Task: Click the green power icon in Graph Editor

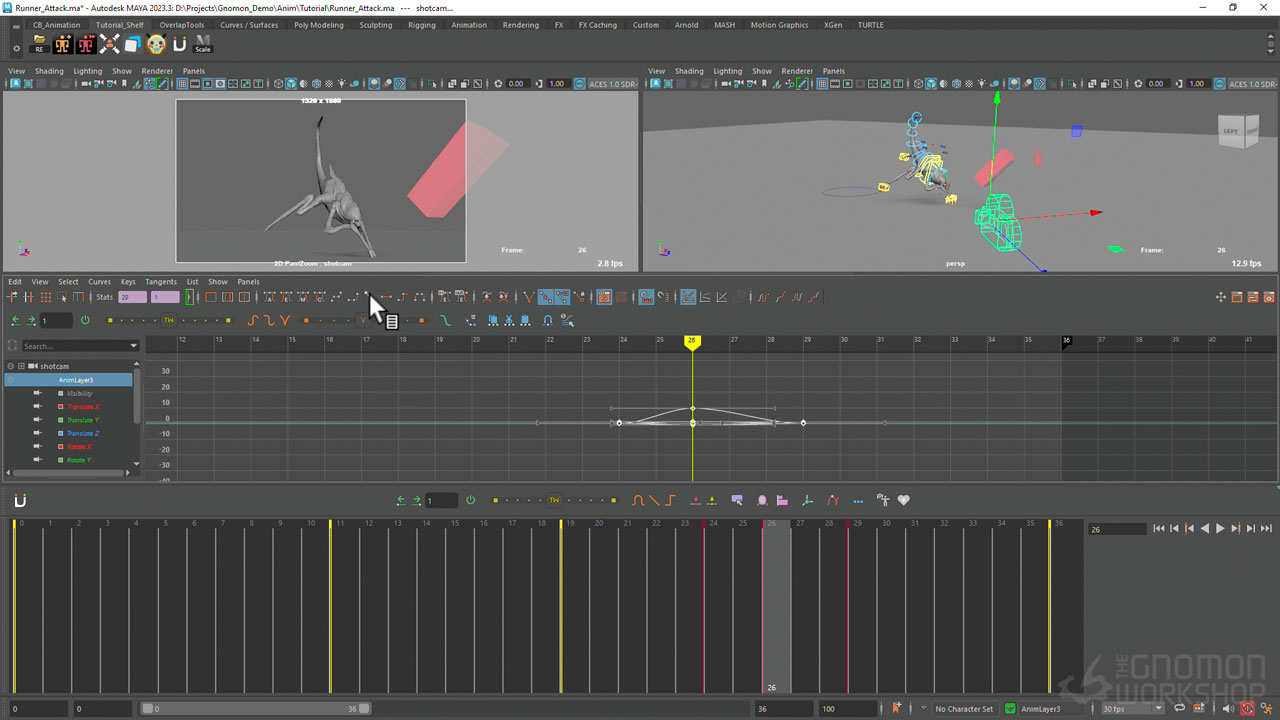Action: pyautogui.click(x=85, y=320)
